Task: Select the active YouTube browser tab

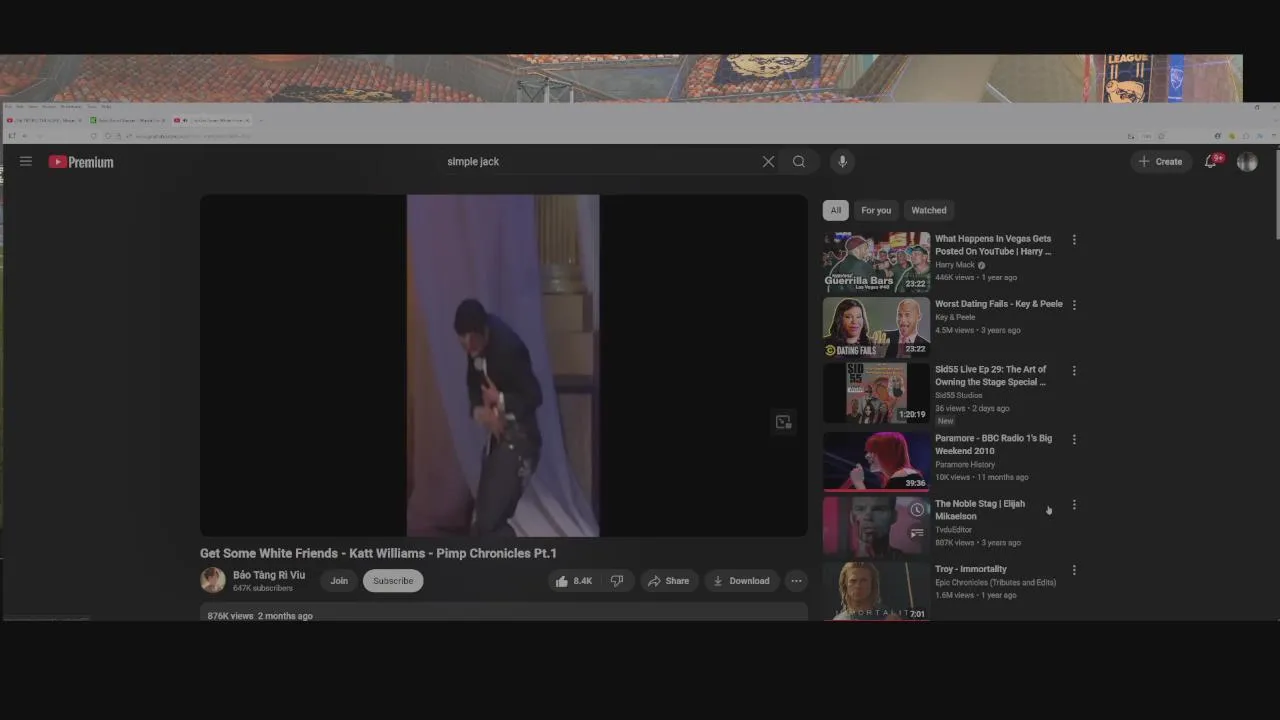Action: 211,120
